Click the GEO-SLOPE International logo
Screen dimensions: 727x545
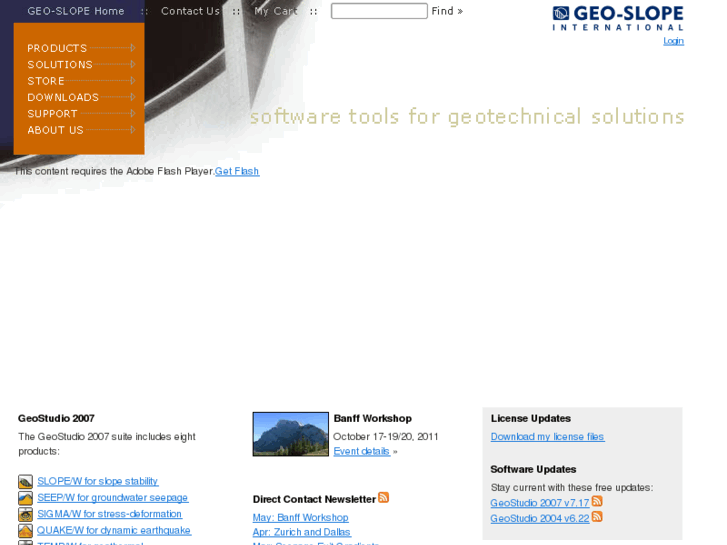618,18
